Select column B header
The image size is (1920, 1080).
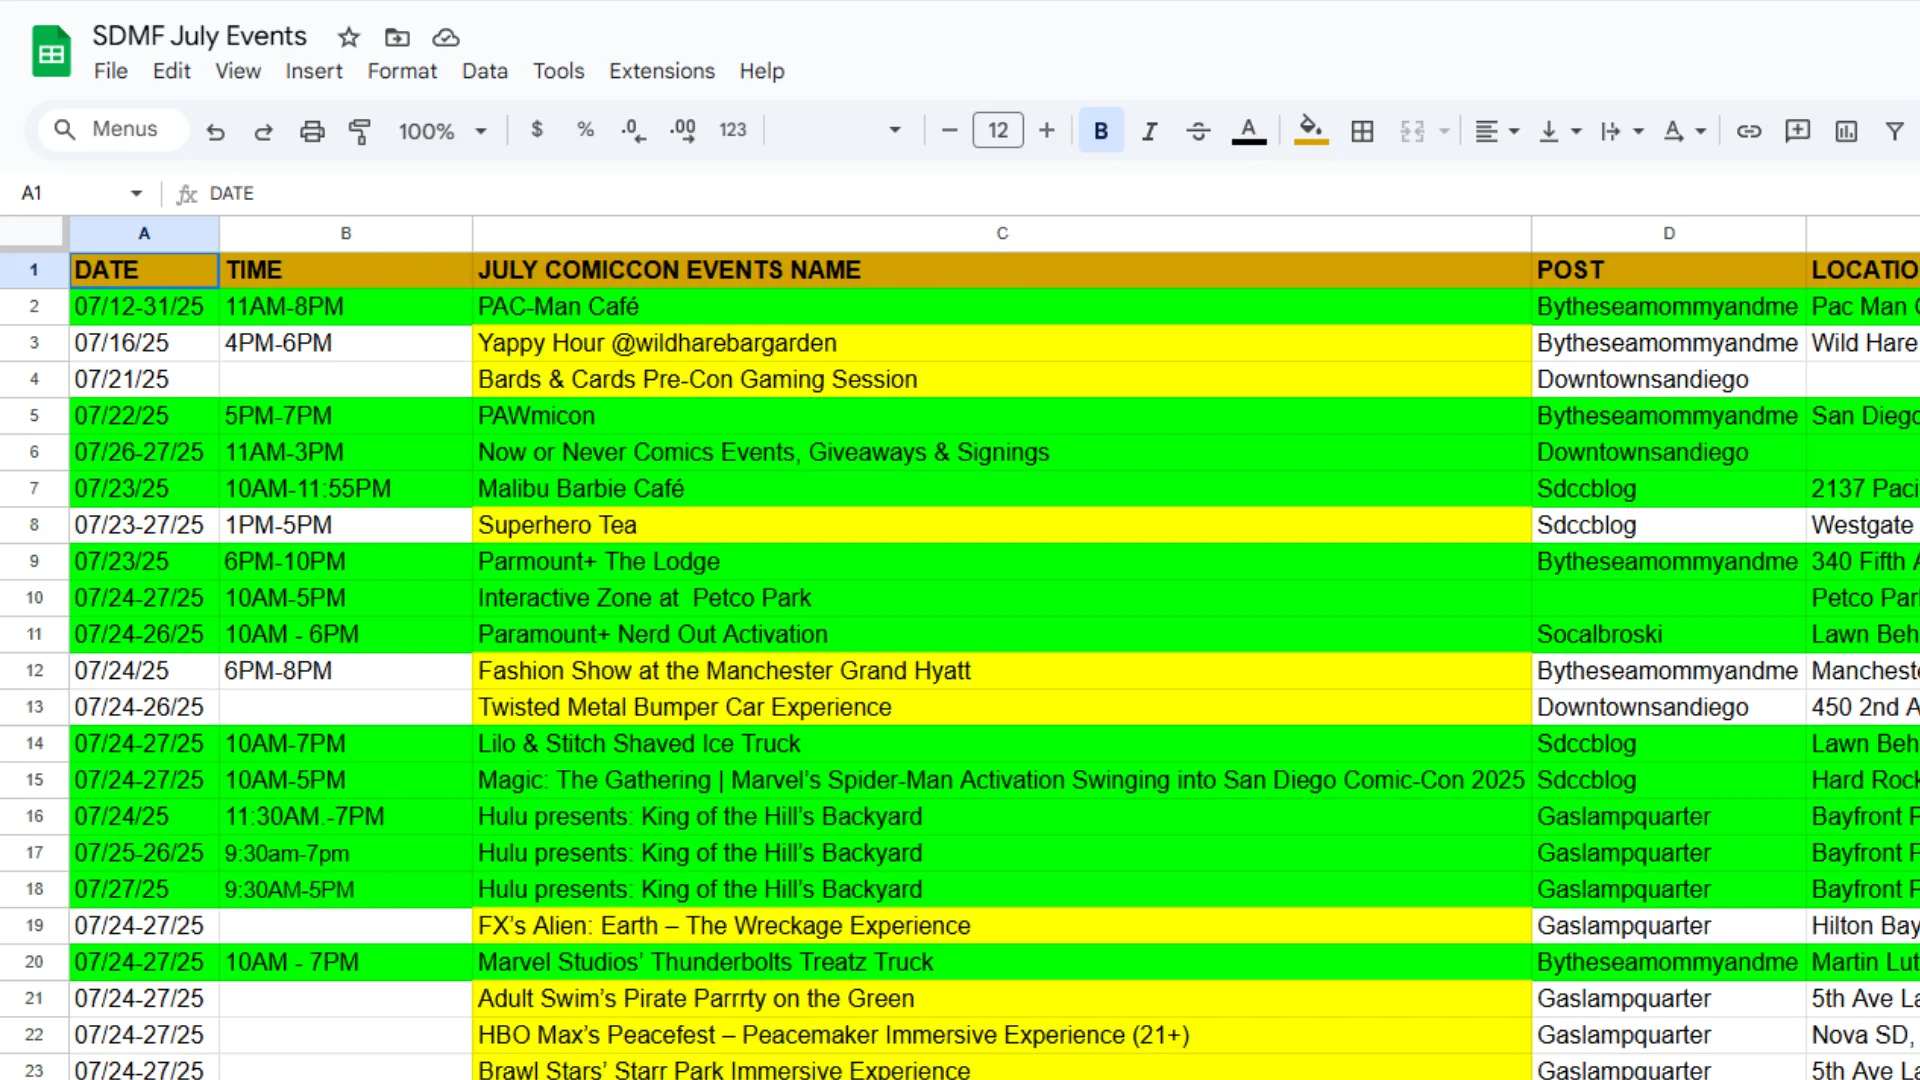pos(346,233)
